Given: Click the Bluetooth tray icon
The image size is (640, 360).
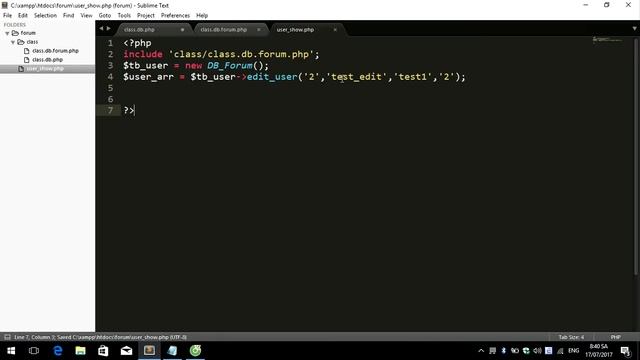Looking at the screenshot, I should pos(504,351).
